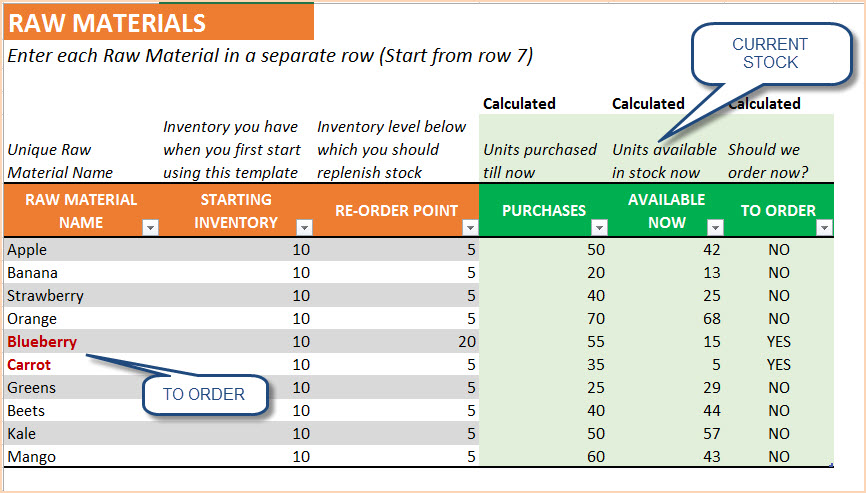The image size is (866, 493).
Task: Click the CURRENT STOCK callout bubble
Action: click(770, 54)
